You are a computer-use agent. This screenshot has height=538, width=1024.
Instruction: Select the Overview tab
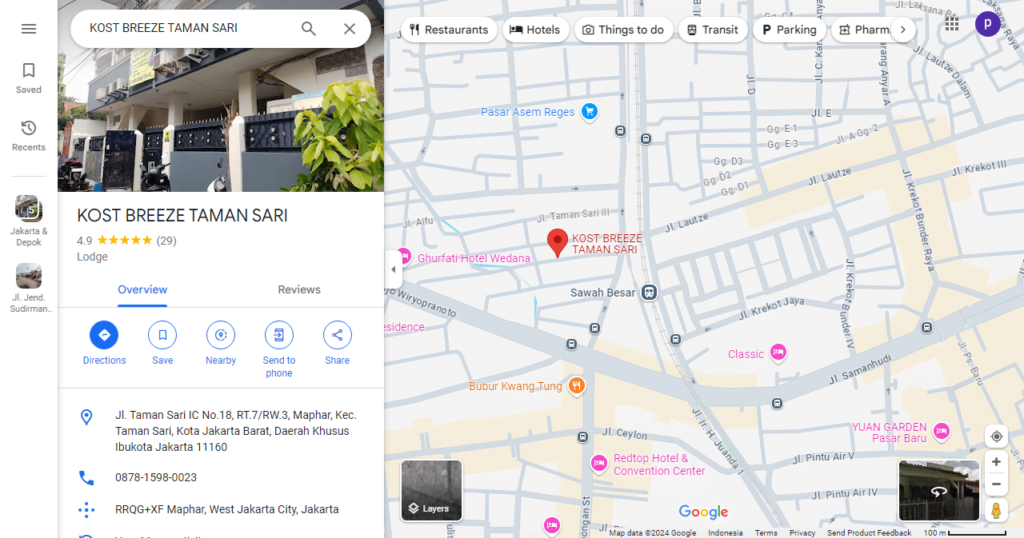pos(142,290)
